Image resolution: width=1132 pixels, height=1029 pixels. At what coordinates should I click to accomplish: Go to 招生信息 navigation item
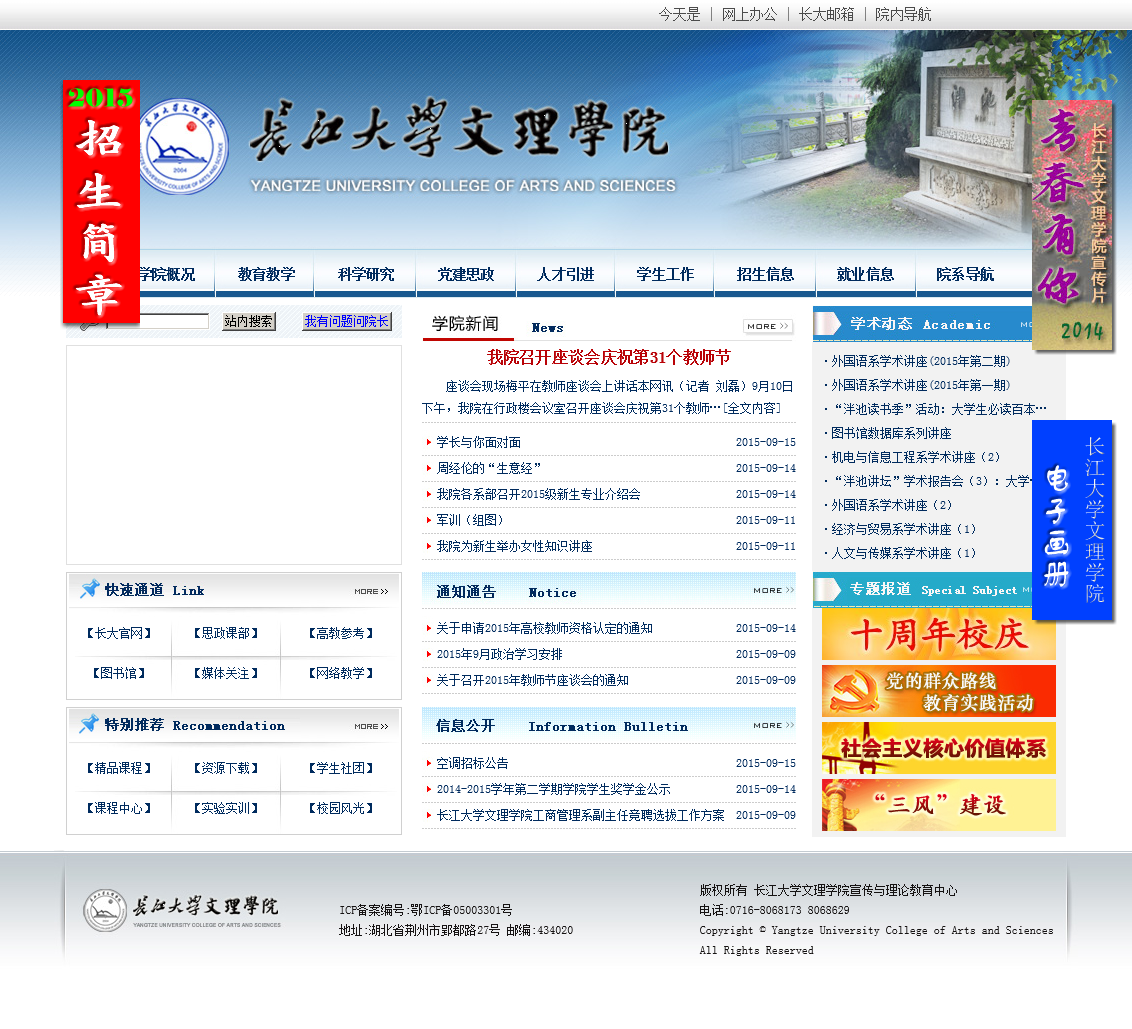[765, 274]
